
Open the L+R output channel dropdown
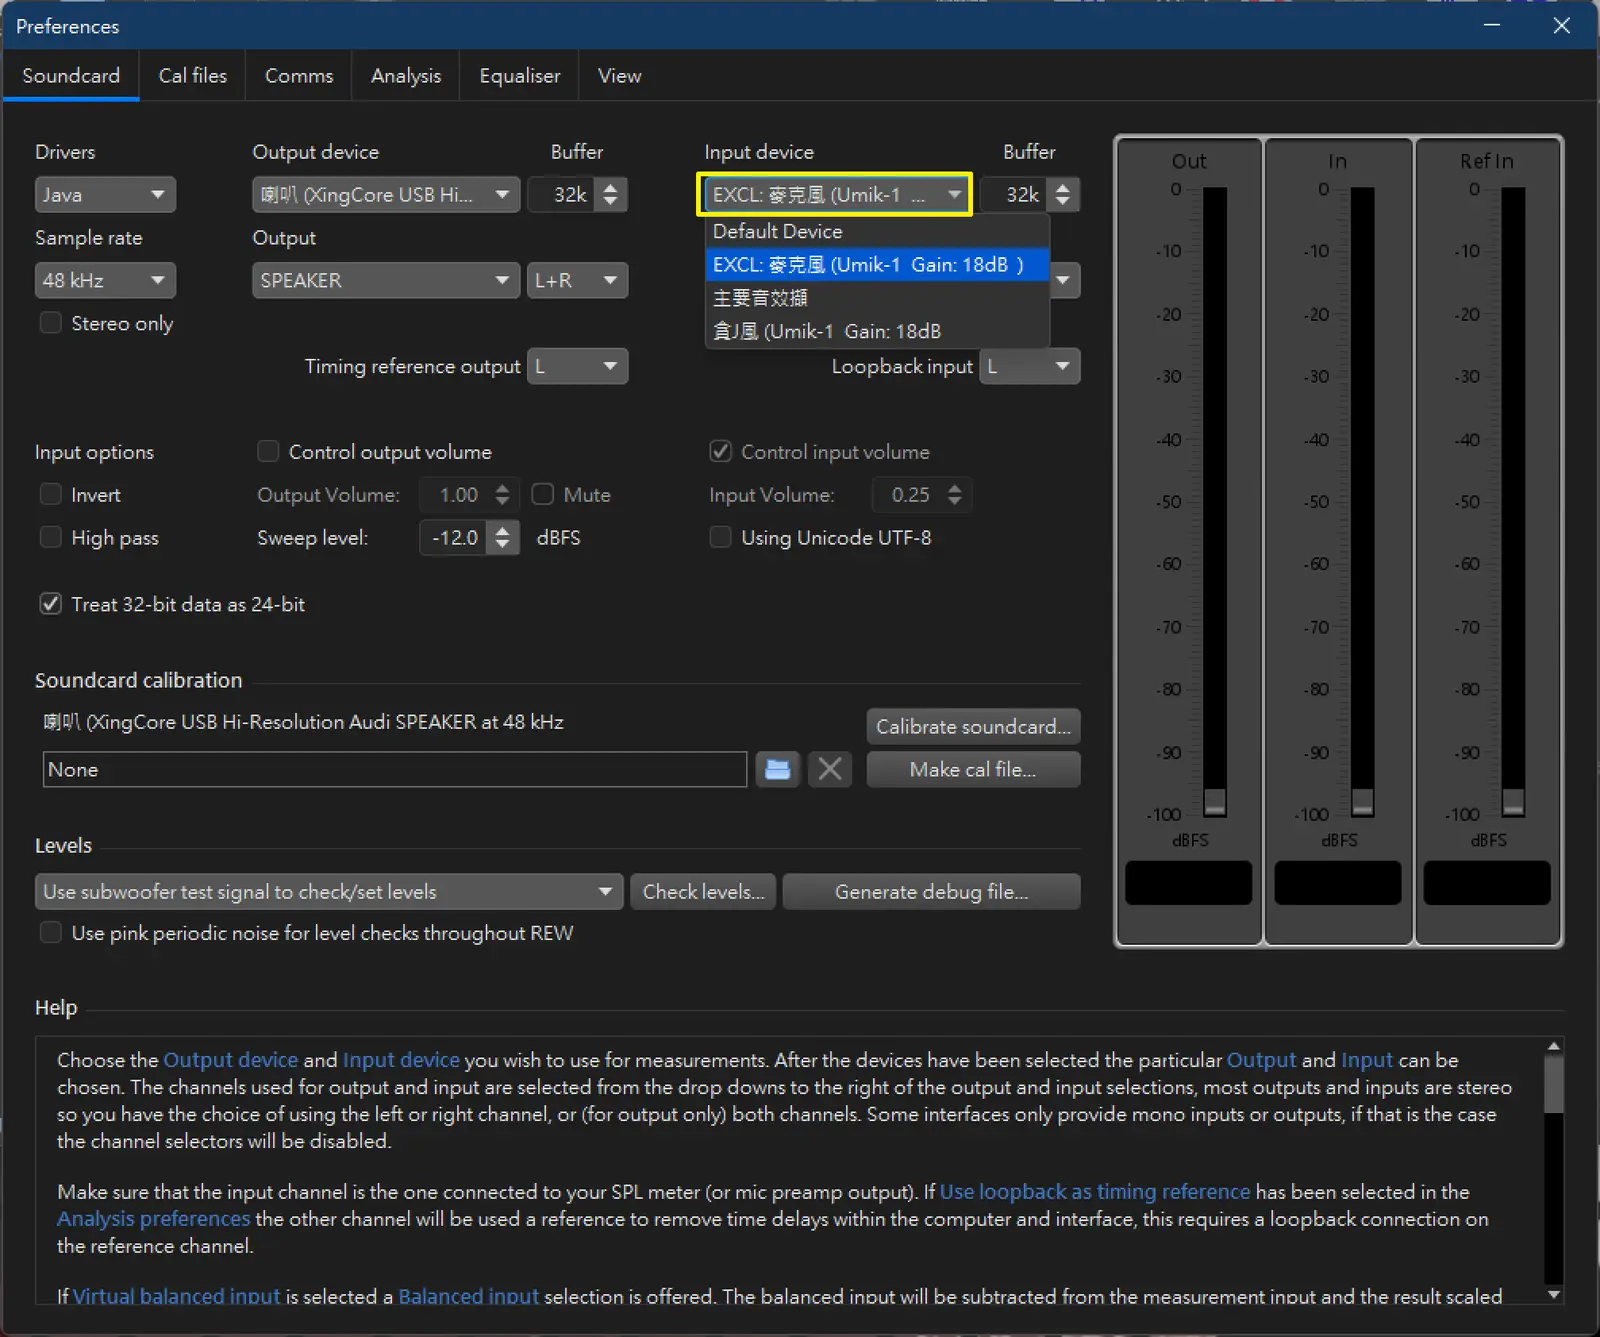click(x=577, y=281)
